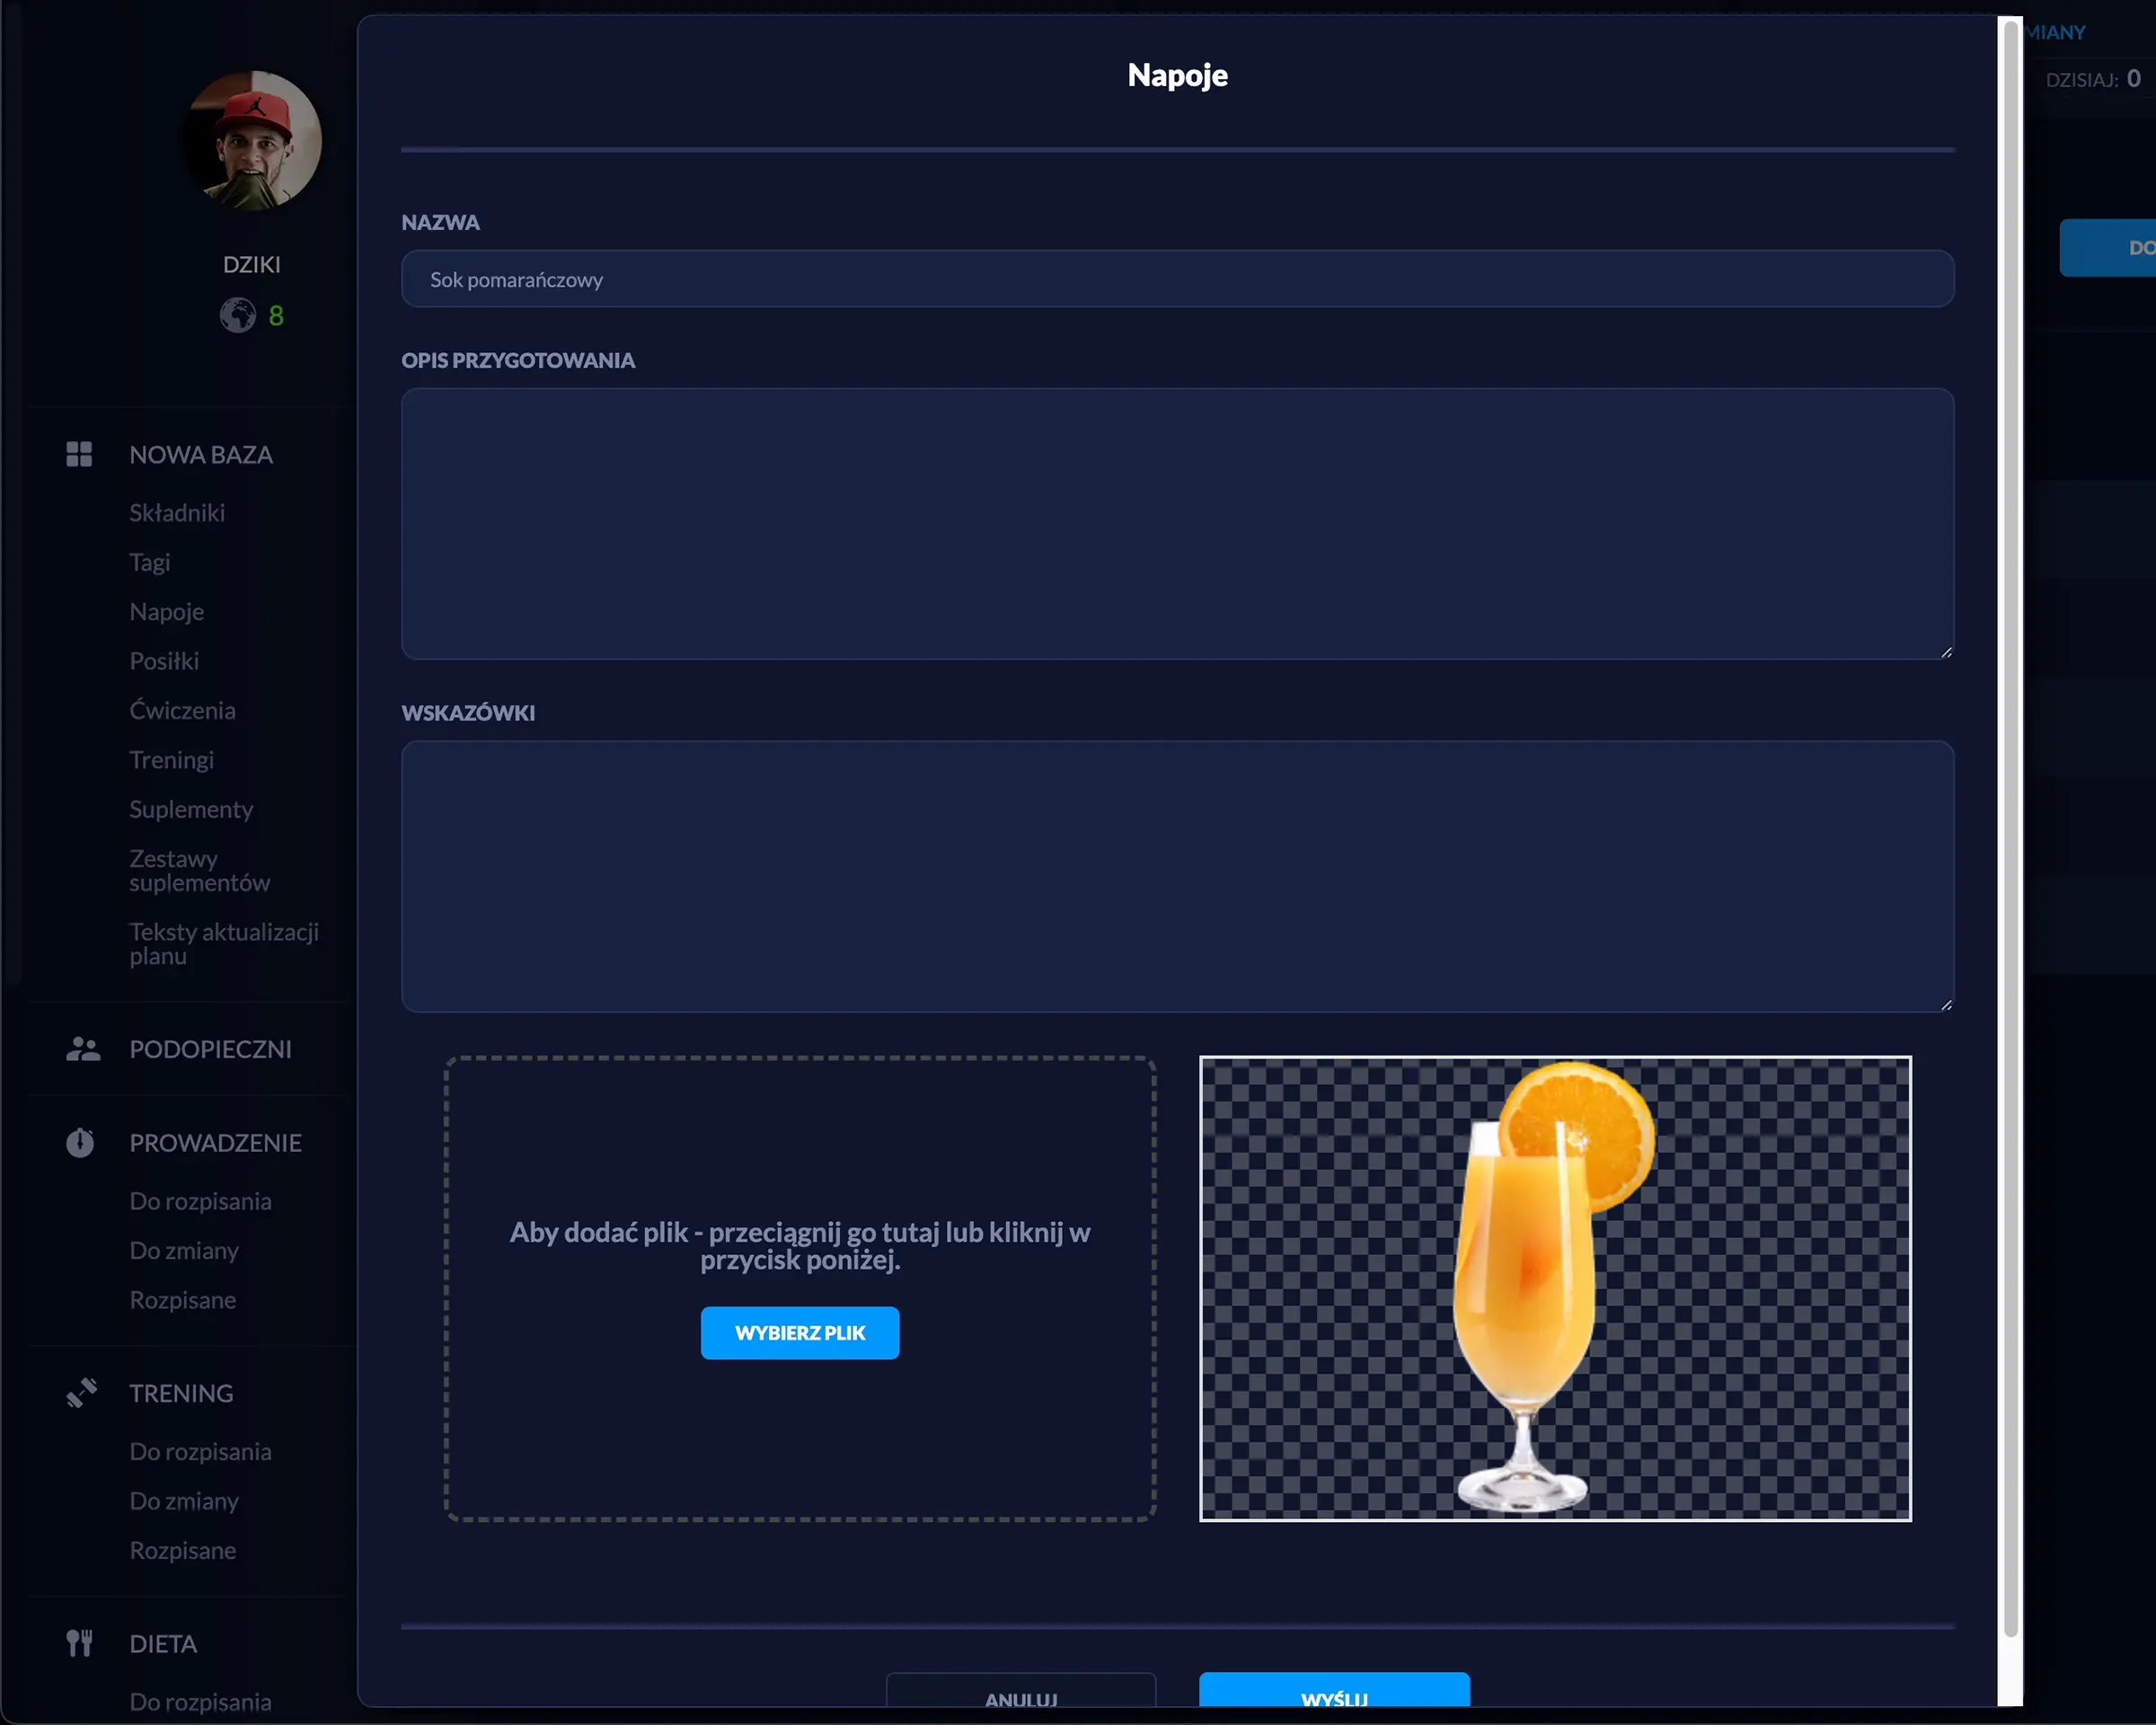Click the OPIS PRZYGOTOWANIA text area
This screenshot has height=1725, width=2156.
click(1177, 524)
